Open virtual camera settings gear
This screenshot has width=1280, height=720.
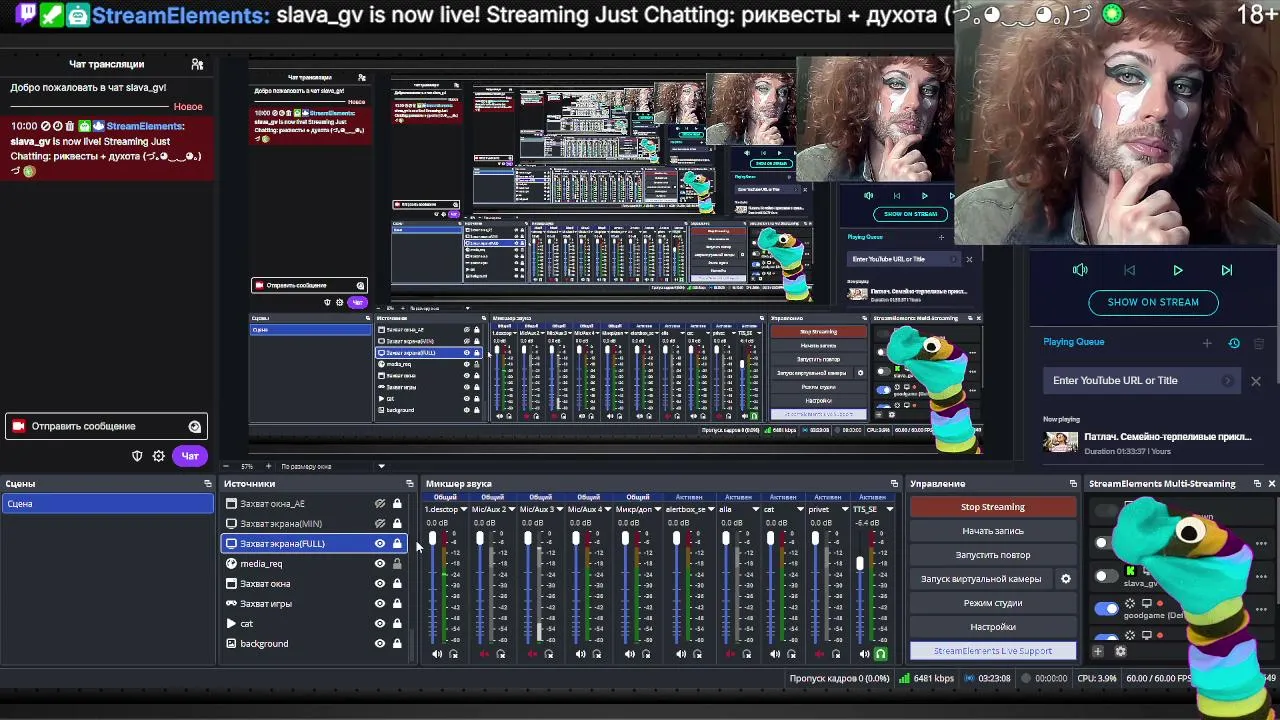click(x=1065, y=579)
